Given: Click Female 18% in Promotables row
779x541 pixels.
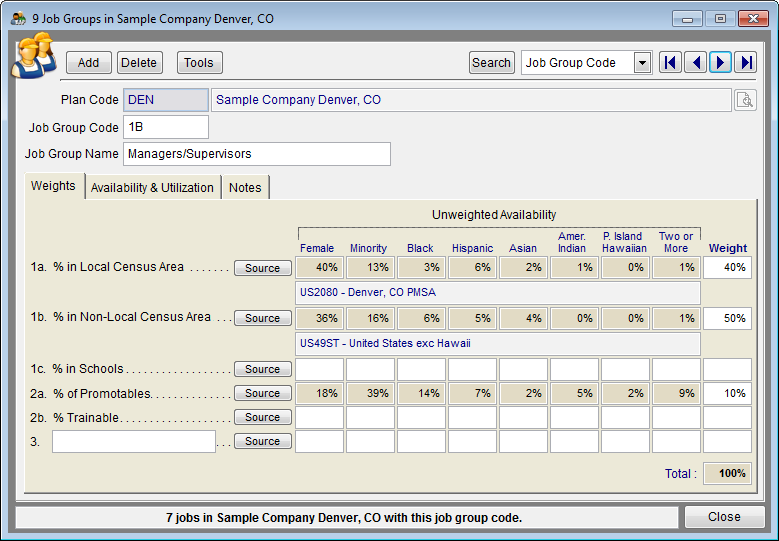Looking at the screenshot, I should pyautogui.click(x=319, y=393).
